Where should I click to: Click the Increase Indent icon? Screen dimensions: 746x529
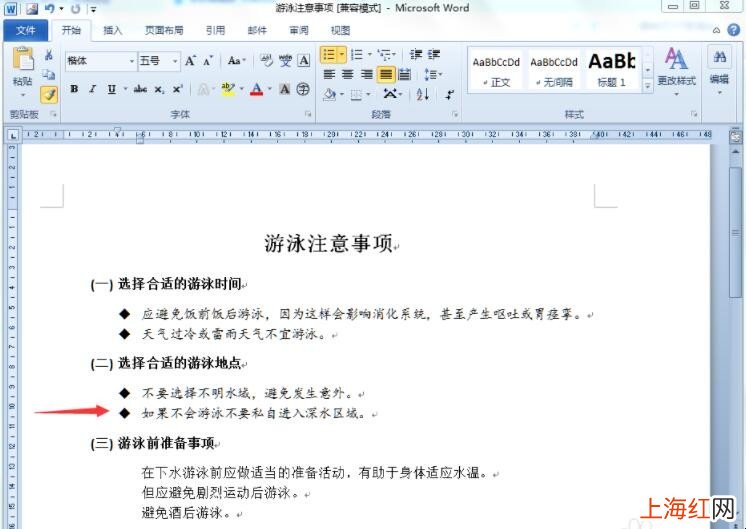click(x=433, y=54)
